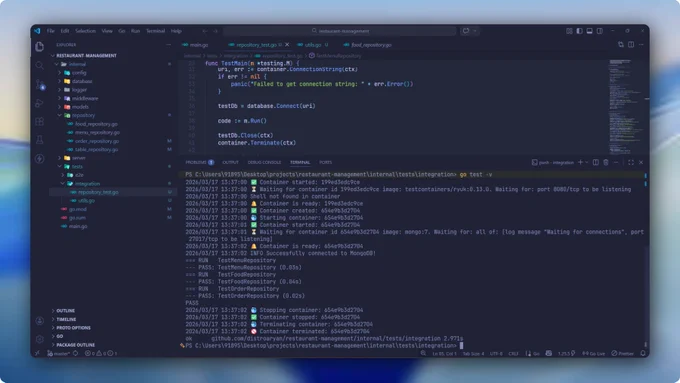Click the navigate forward arrow in title bar

216,31
